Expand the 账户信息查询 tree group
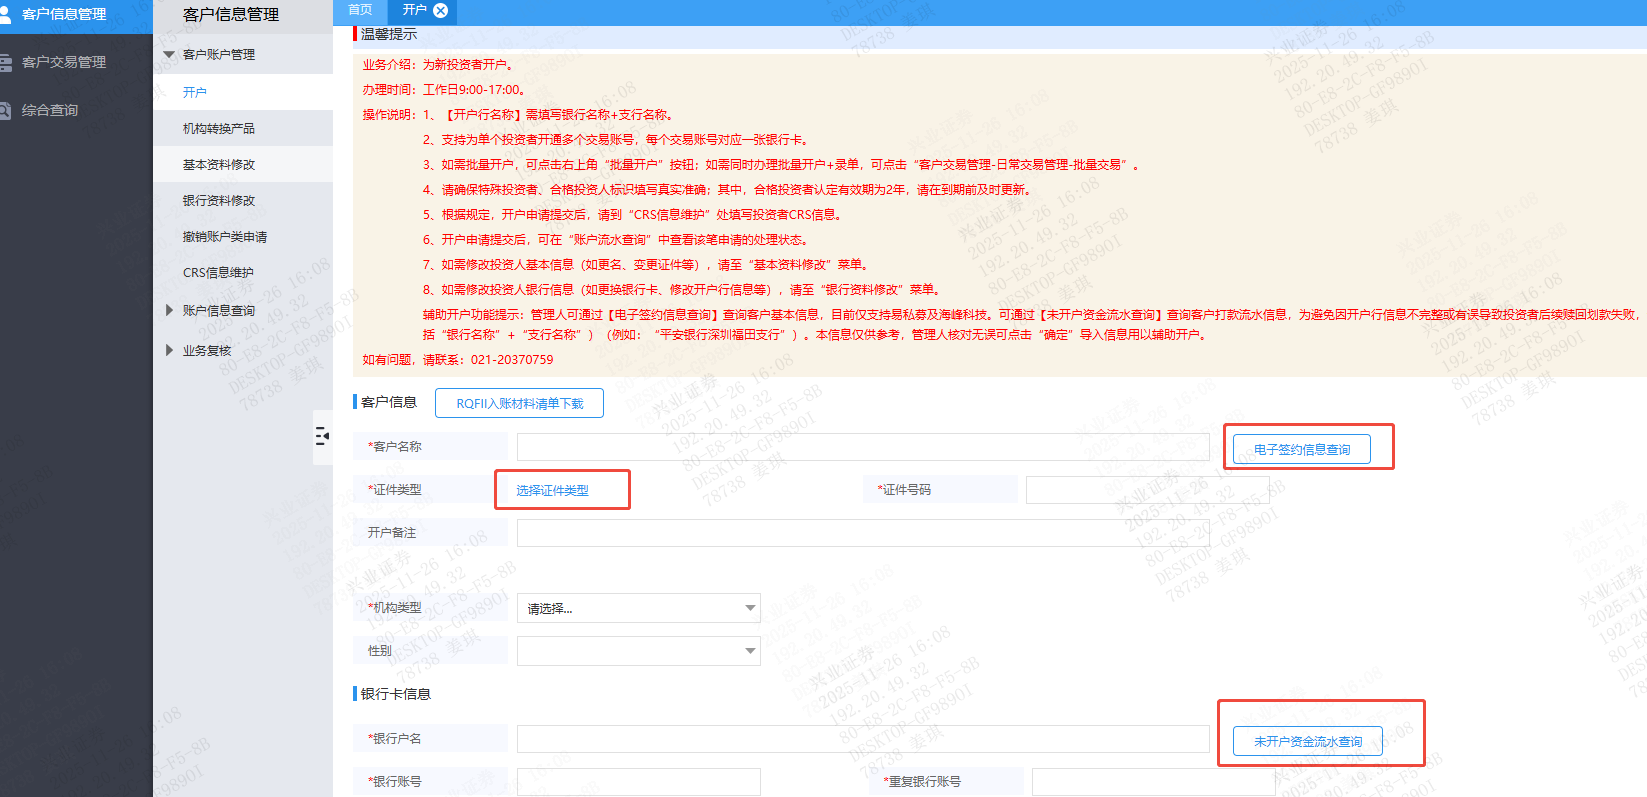Viewport: 1647px width, 797px height. [169, 310]
